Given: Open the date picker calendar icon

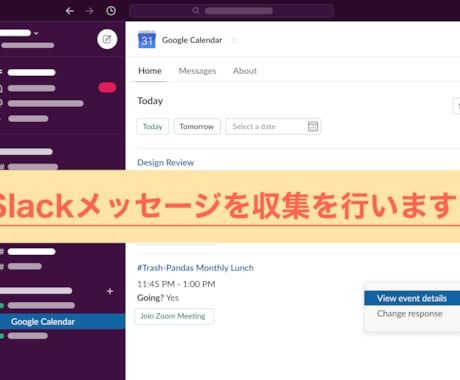Looking at the screenshot, I should [313, 126].
